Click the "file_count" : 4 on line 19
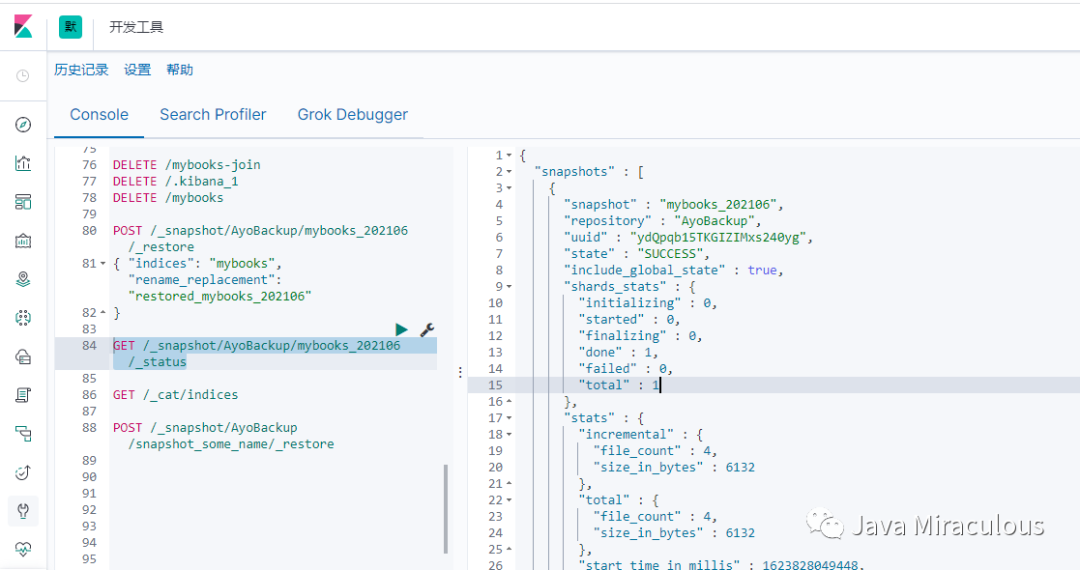Screen dimensions: 1080x570 655,451
